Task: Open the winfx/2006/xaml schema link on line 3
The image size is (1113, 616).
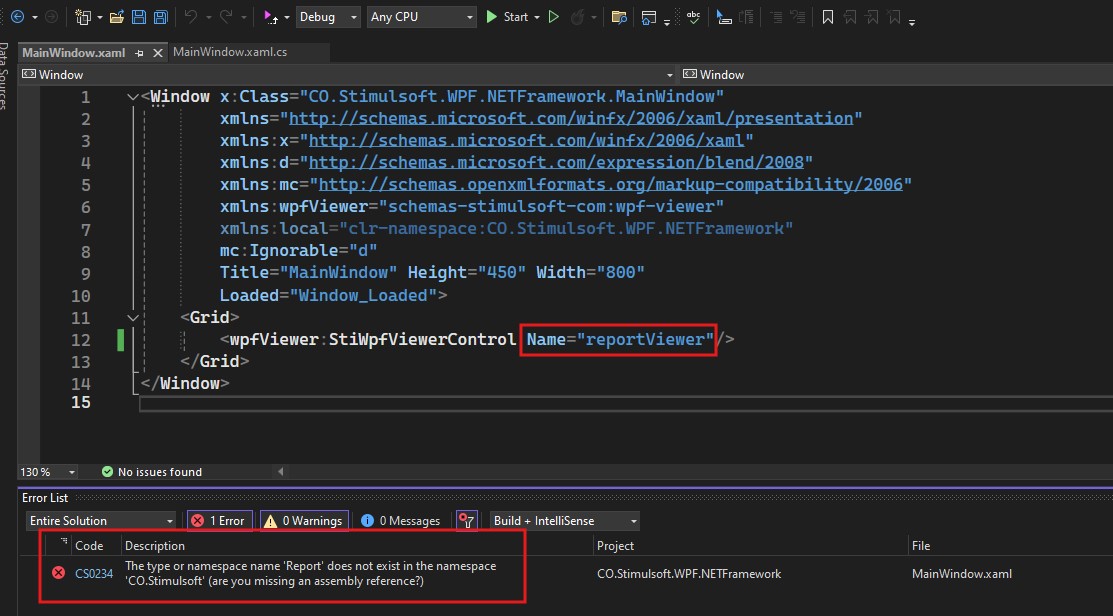Action: 526,141
